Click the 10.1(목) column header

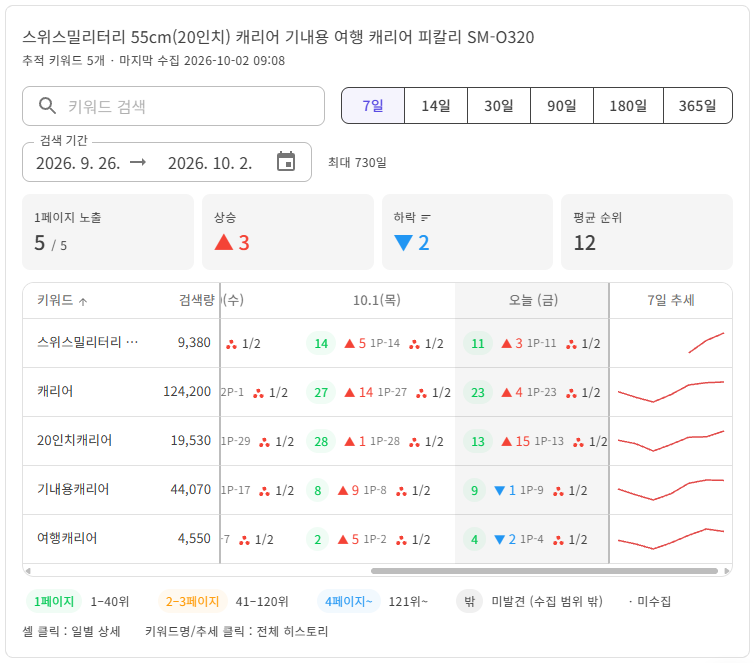(x=377, y=300)
